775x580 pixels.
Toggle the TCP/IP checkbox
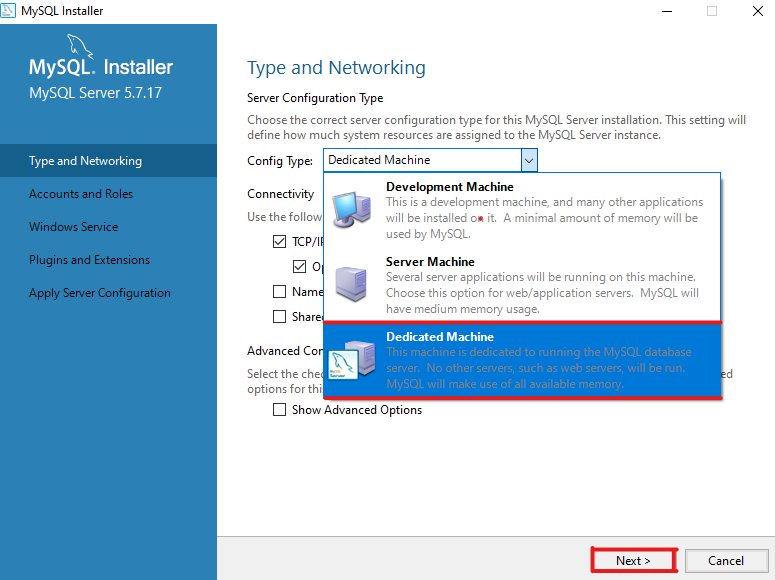(x=279, y=241)
